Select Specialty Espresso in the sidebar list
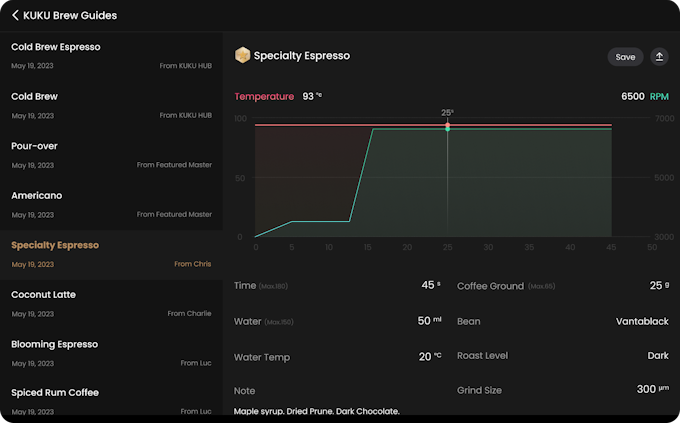This screenshot has width=680, height=423. 111,255
